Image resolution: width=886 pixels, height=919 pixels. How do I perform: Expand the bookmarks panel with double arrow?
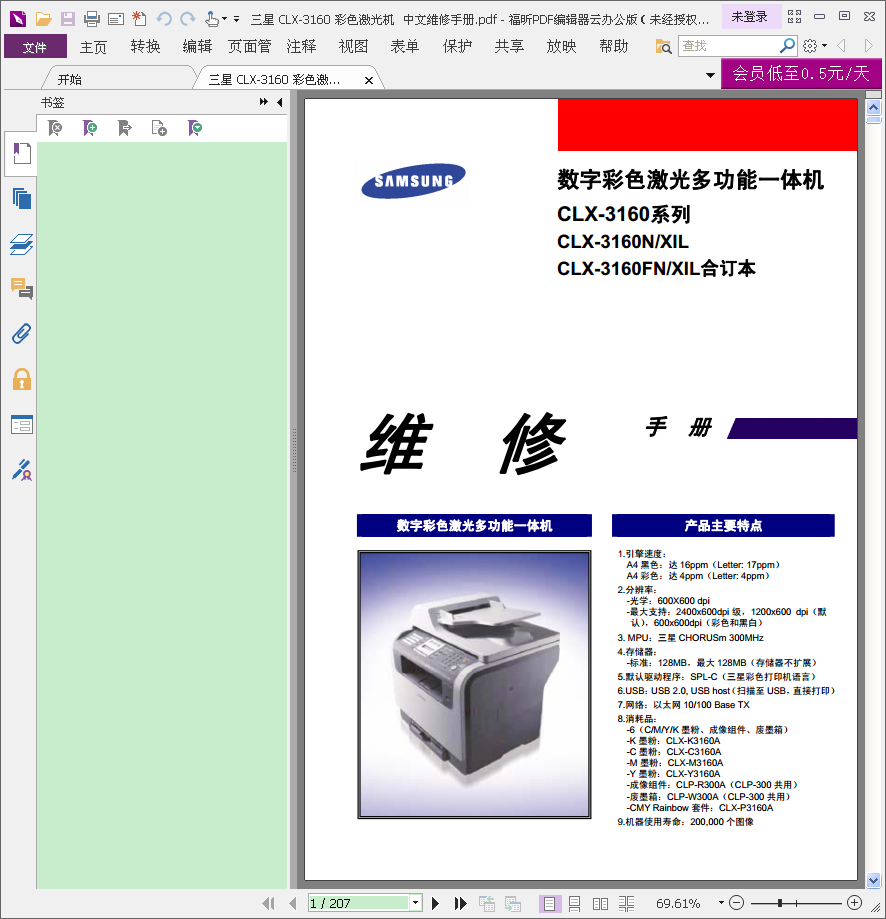[264, 102]
